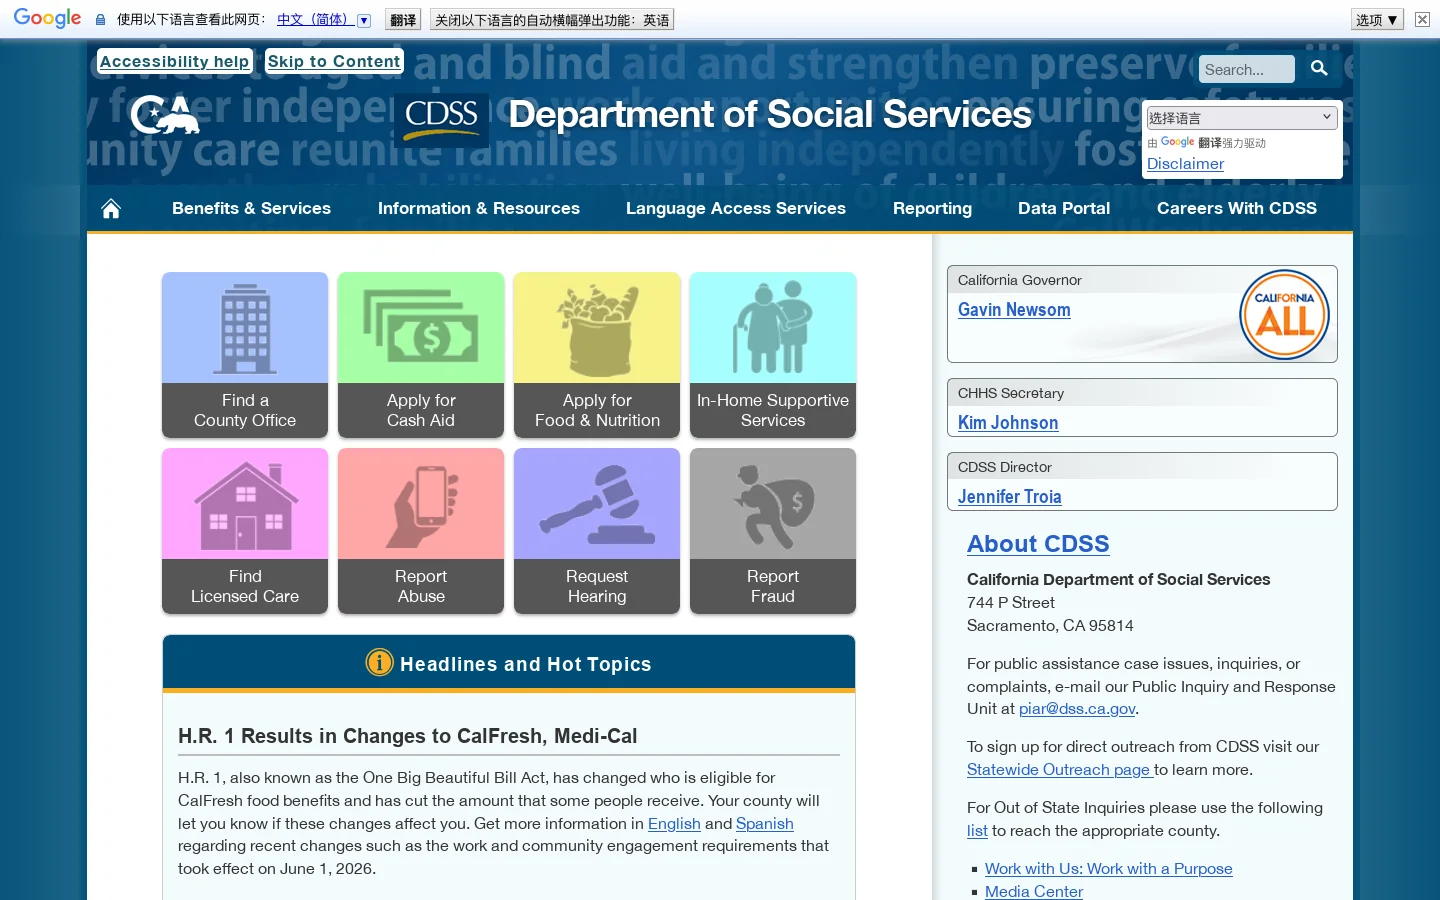
Task: Click the Disclaimer link
Action: [1185, 163]
